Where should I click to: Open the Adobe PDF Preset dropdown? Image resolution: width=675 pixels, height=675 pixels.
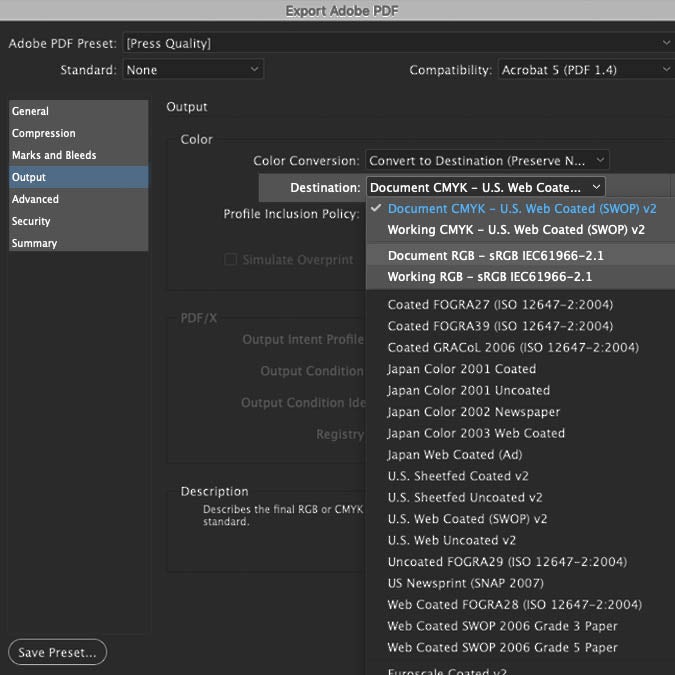pyautogui.click(x=397, y=43)
